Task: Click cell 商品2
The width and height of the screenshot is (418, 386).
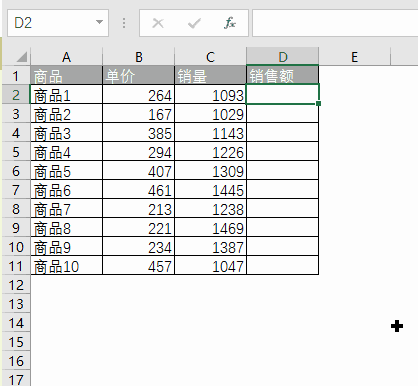Action: point(66,113)
